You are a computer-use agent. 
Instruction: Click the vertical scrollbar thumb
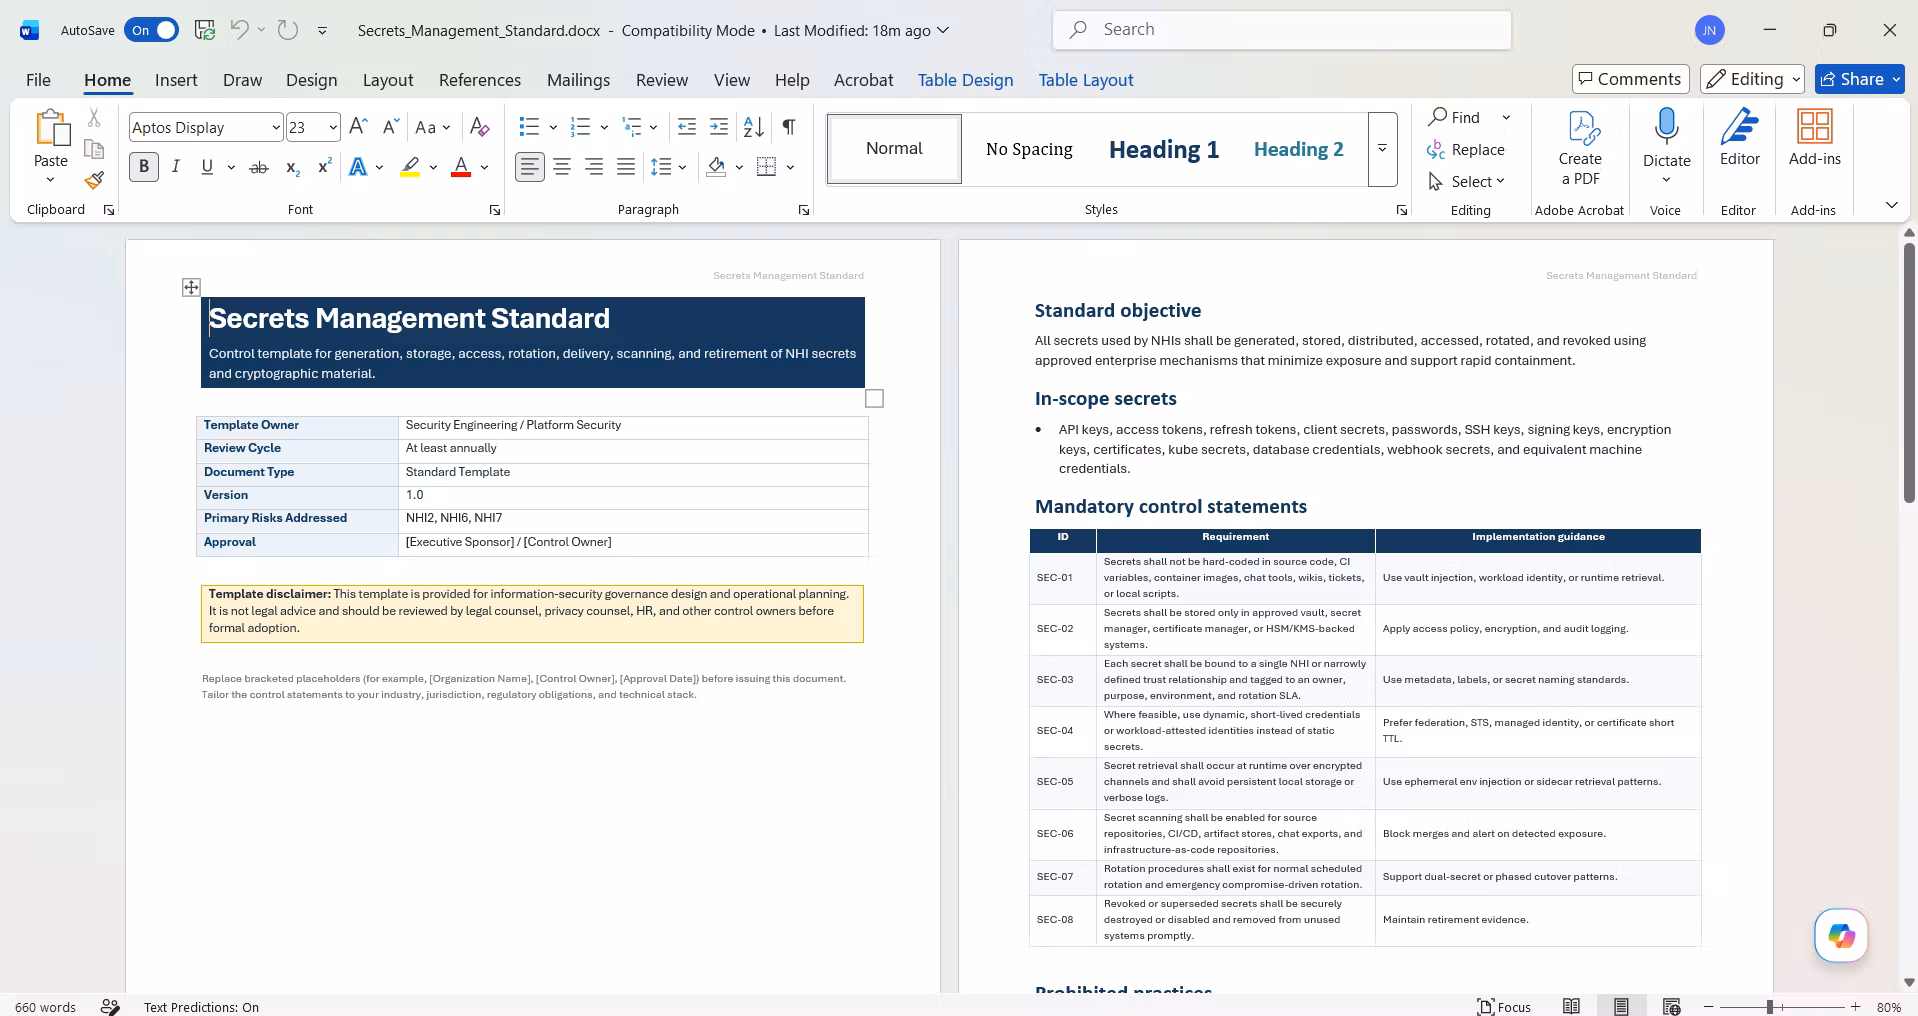click(1909, 372)
